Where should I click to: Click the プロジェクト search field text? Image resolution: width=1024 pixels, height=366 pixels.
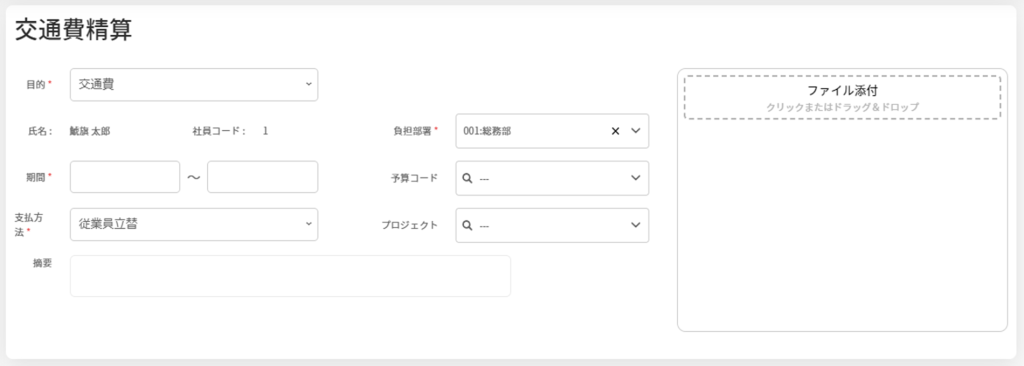485,225
